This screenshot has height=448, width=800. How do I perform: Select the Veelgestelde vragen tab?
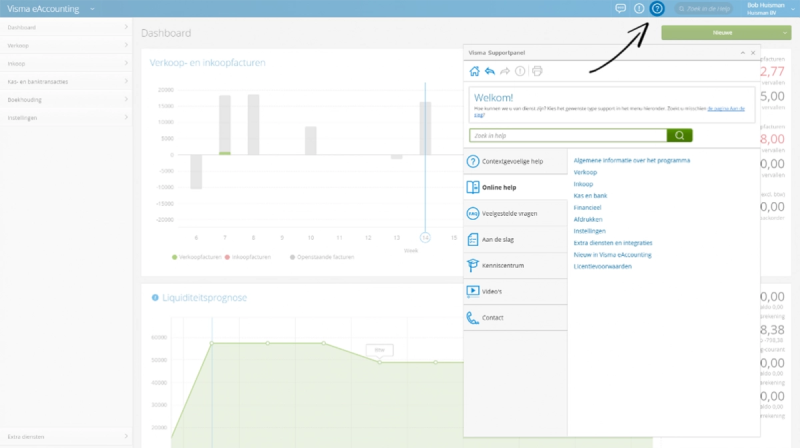[515, 213]
